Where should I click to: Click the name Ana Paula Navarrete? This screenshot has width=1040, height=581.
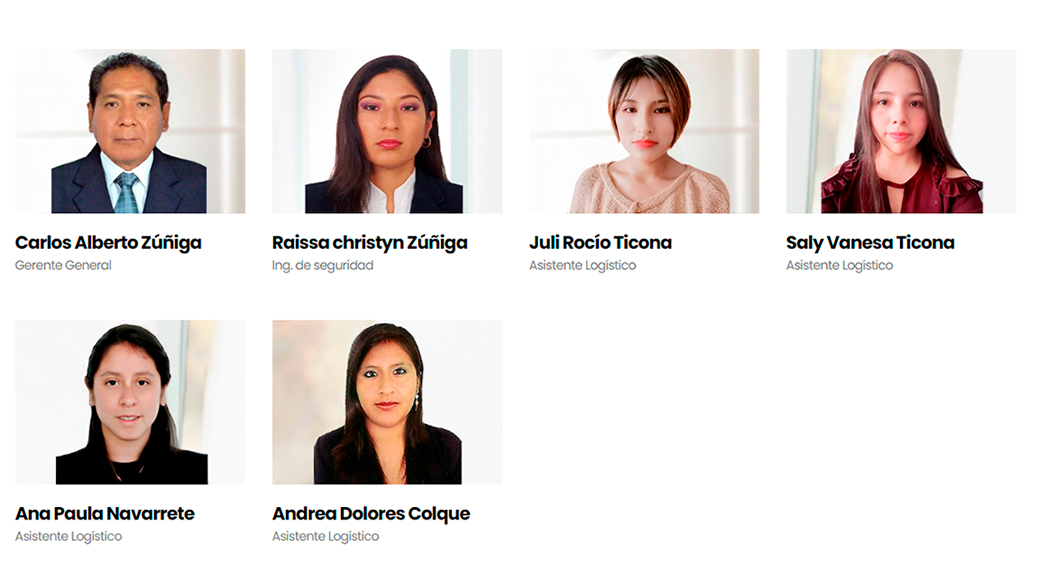click(105, 513)
